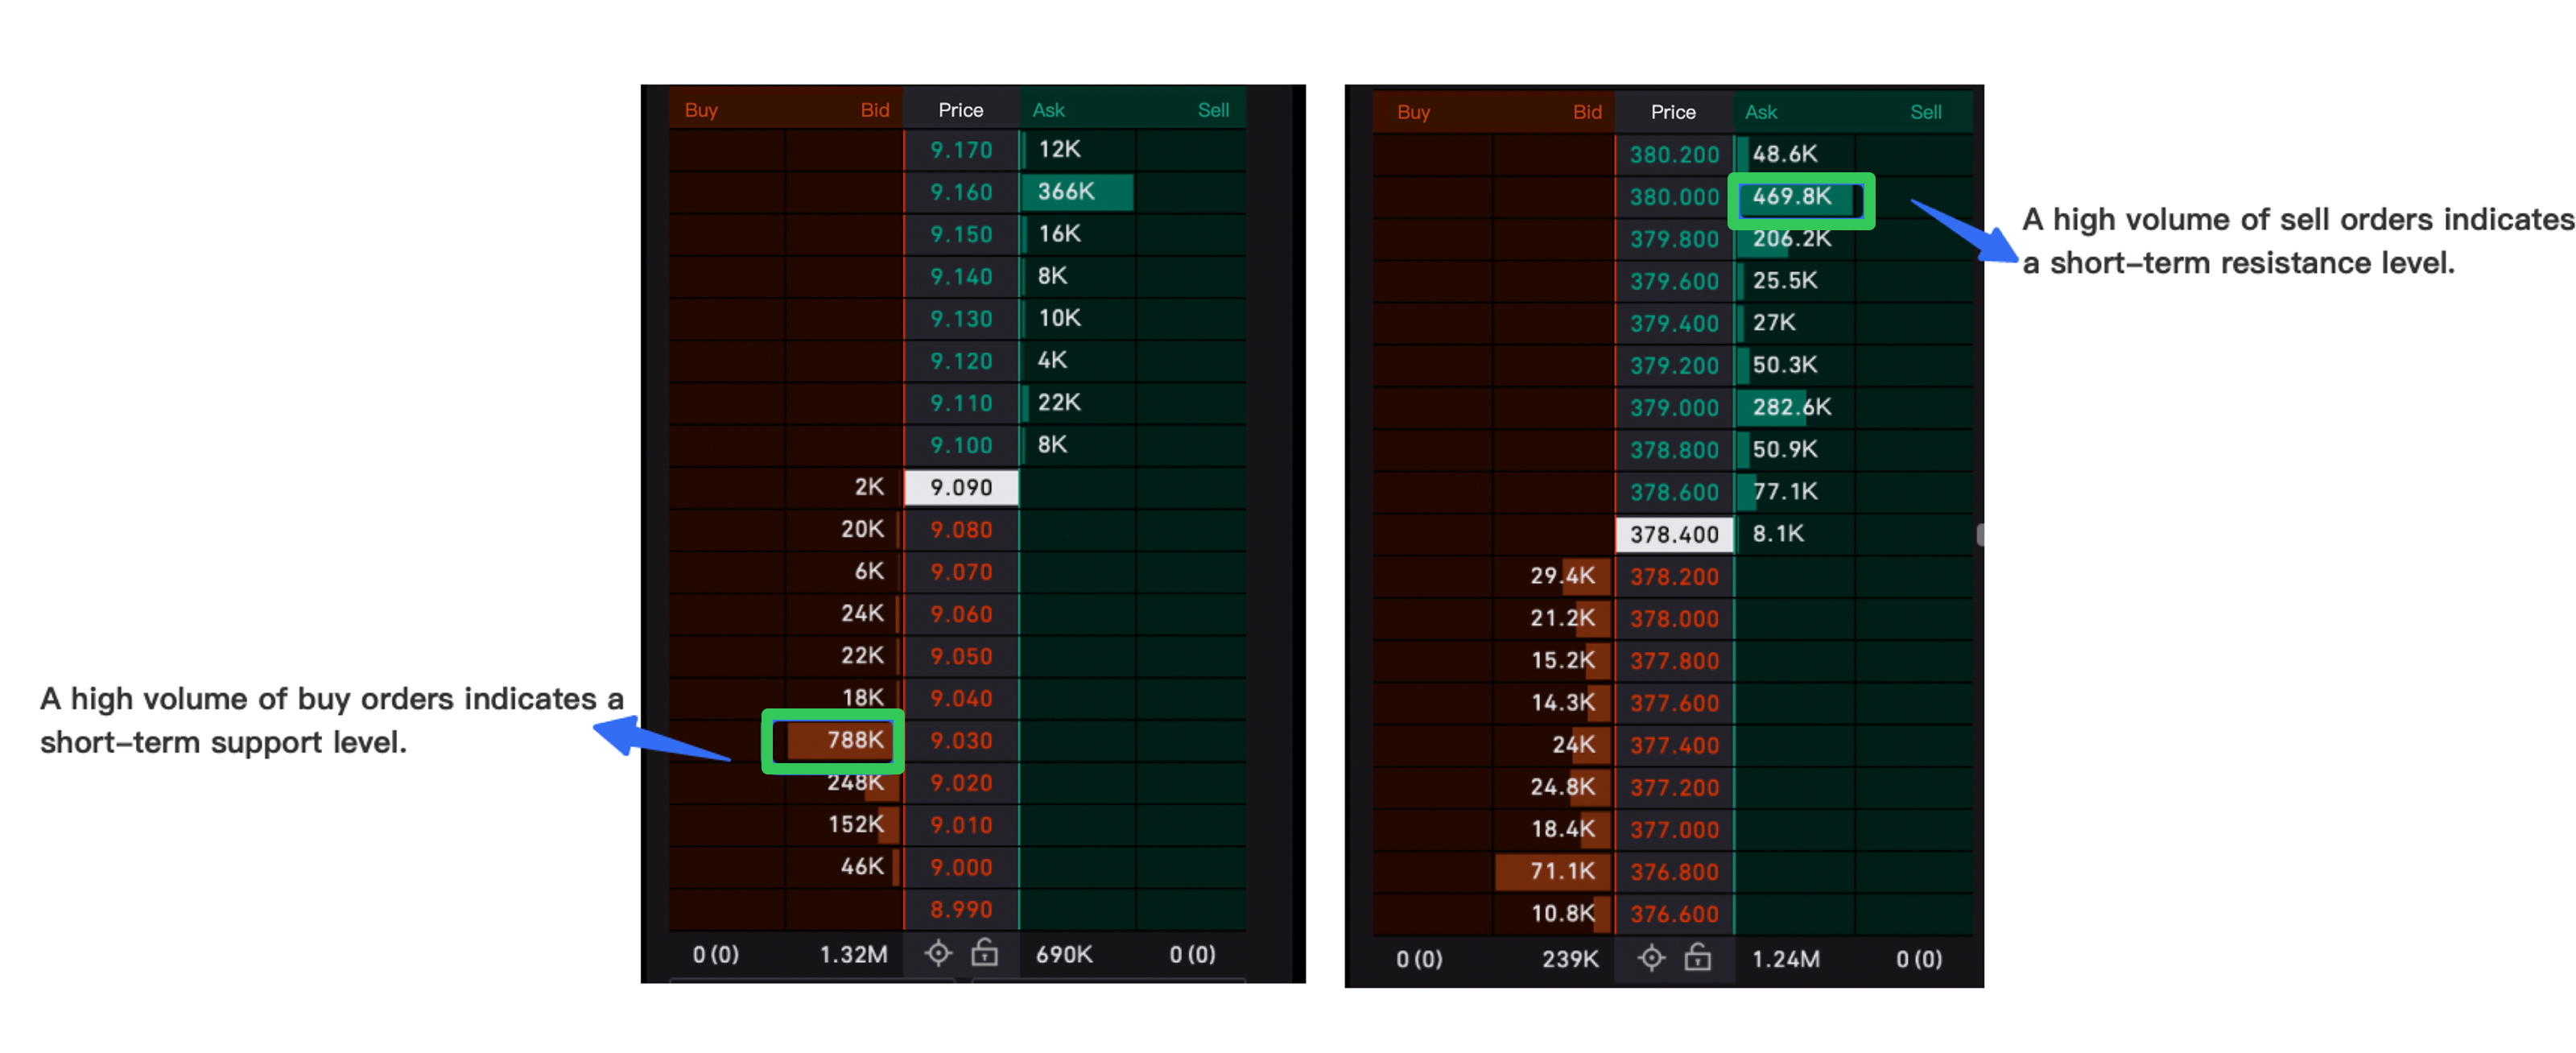This screenshot has height=1053, width=2576.
Task: Click the Price header in right order book
Action: coord(1673,112)
